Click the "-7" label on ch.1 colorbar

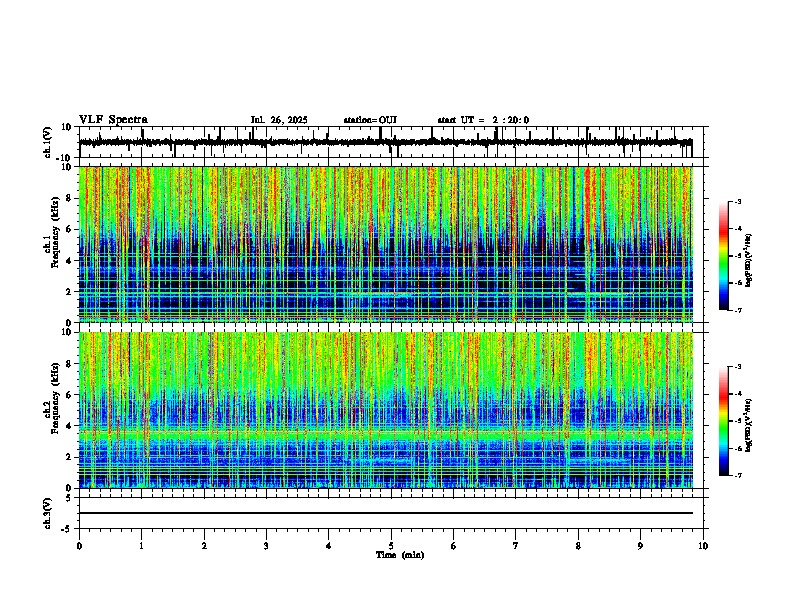point(737,310)
